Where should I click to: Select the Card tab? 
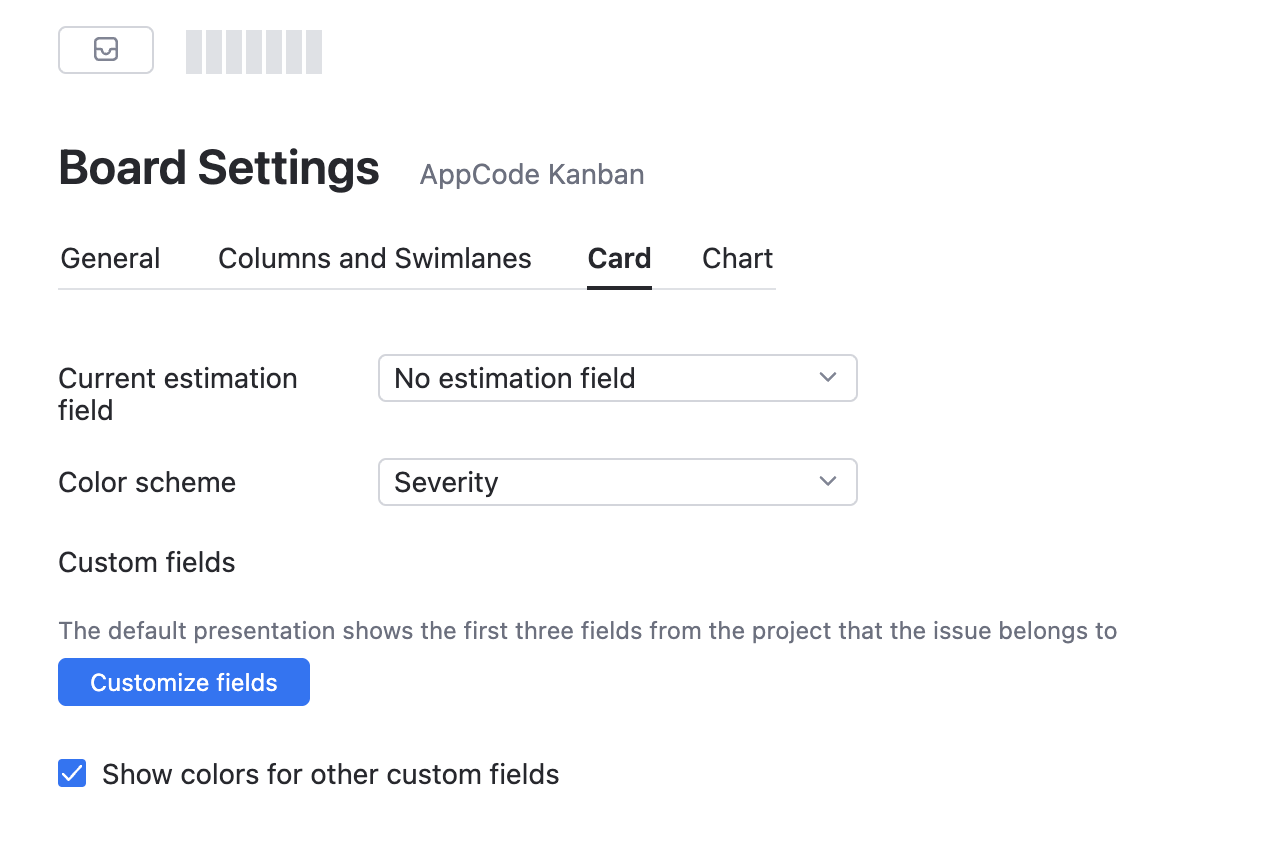coord(618,258)
